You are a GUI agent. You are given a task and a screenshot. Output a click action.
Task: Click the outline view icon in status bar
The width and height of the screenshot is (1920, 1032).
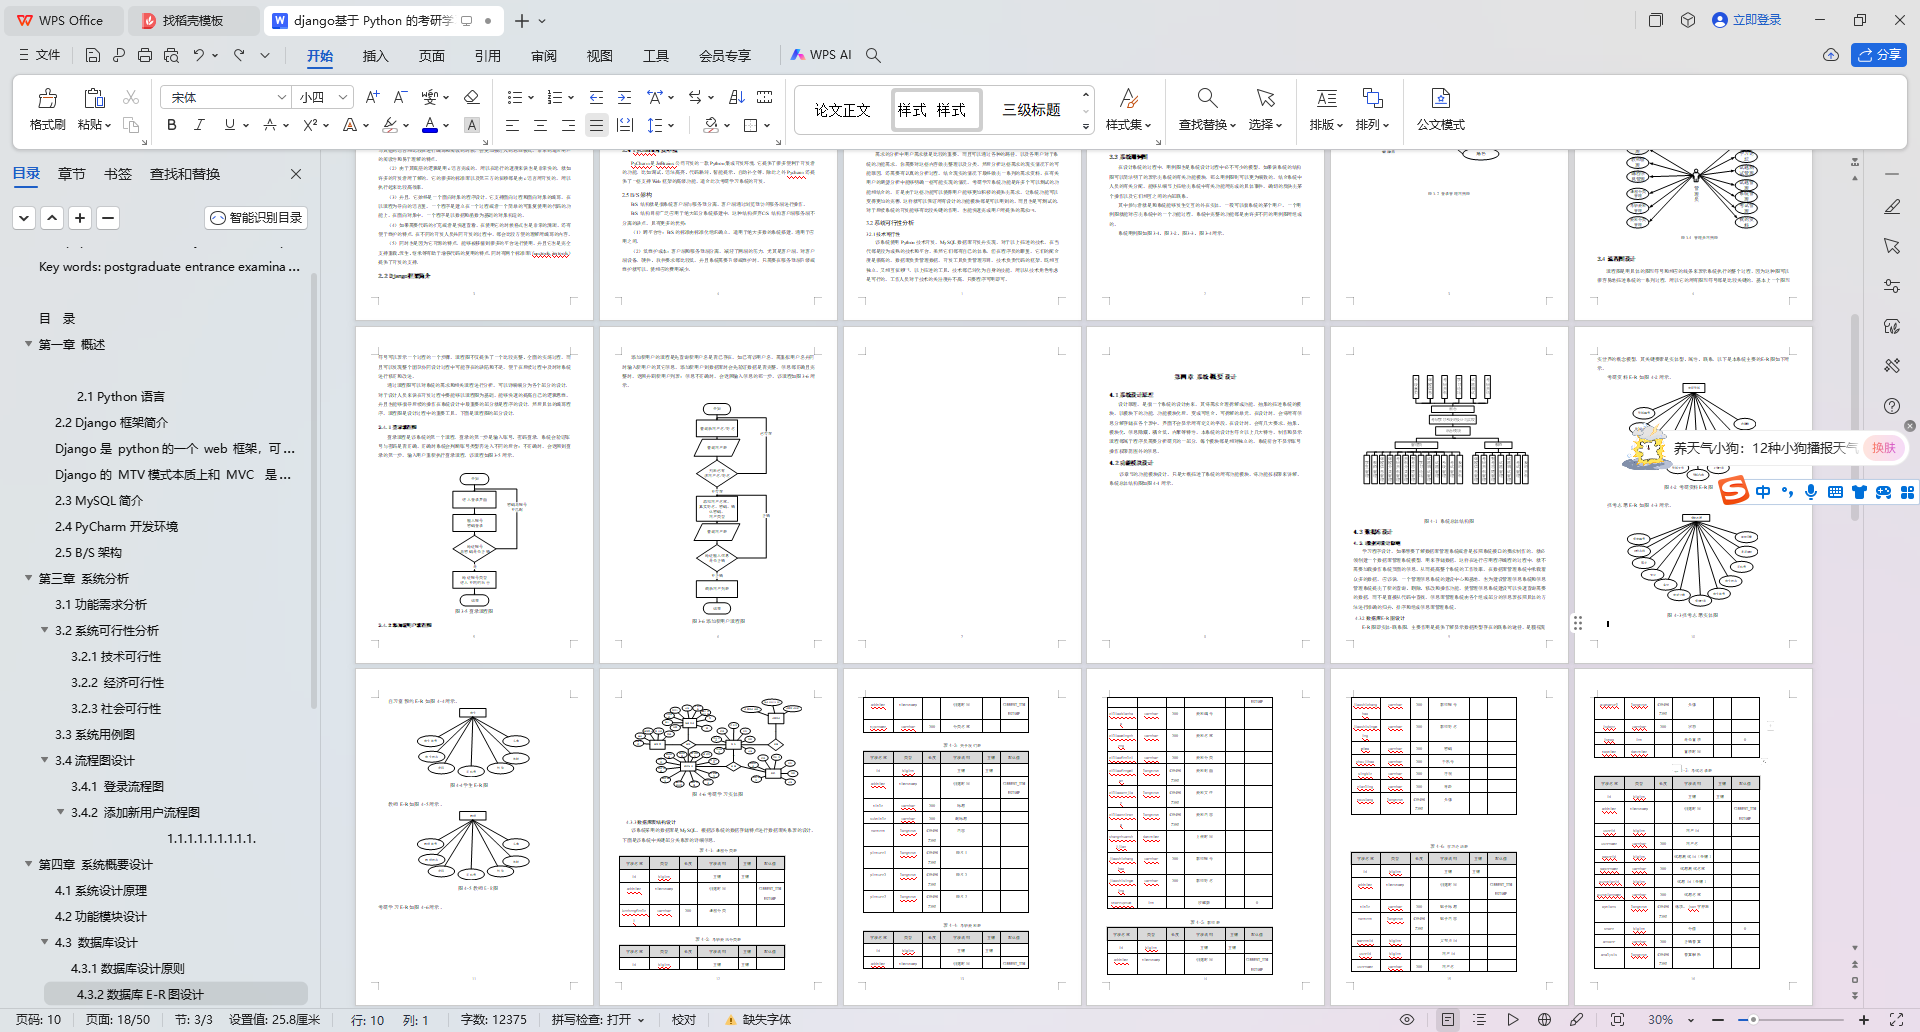(1480, 1020)
